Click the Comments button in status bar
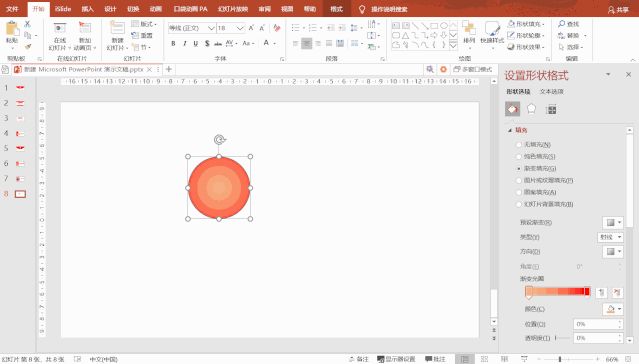Image resolution: width=639 pixels, height=364 pixels. [435, 359]
